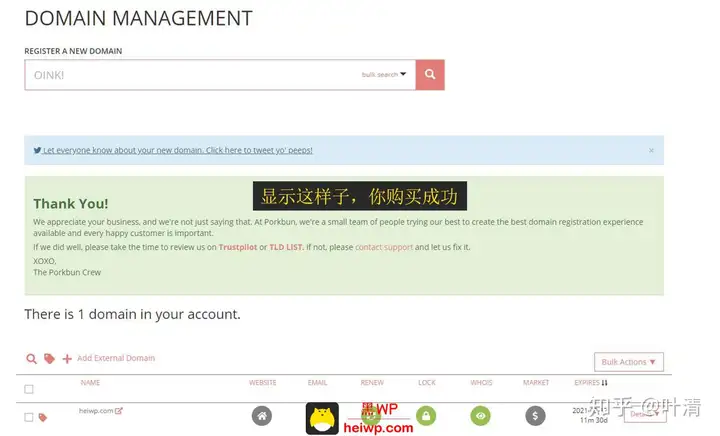Image resolution: width=720 pixels, height=436 pixels.
Task: Click the 'Thank You!' heading
Action: point(71,203)
